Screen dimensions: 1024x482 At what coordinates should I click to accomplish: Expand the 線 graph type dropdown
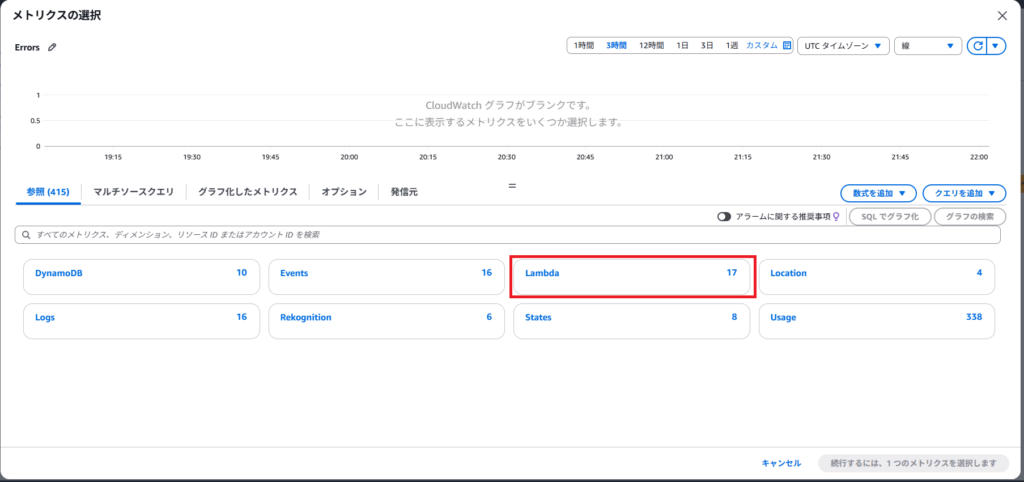927,46
